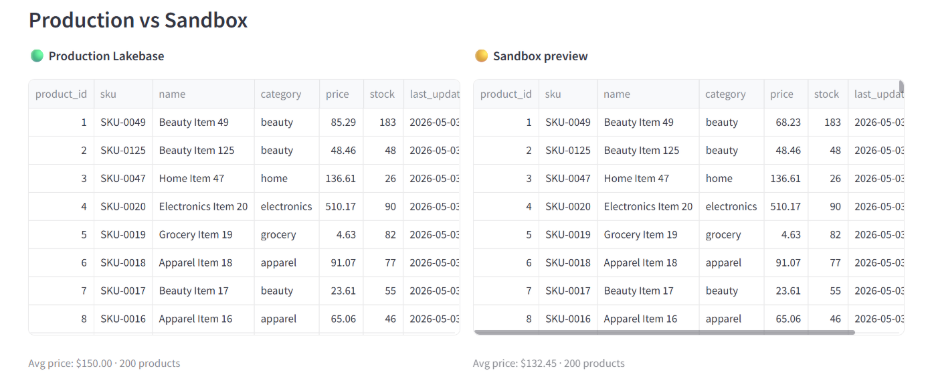
Task: Sort Sandbox table by category column header
Action: [731, 94]
